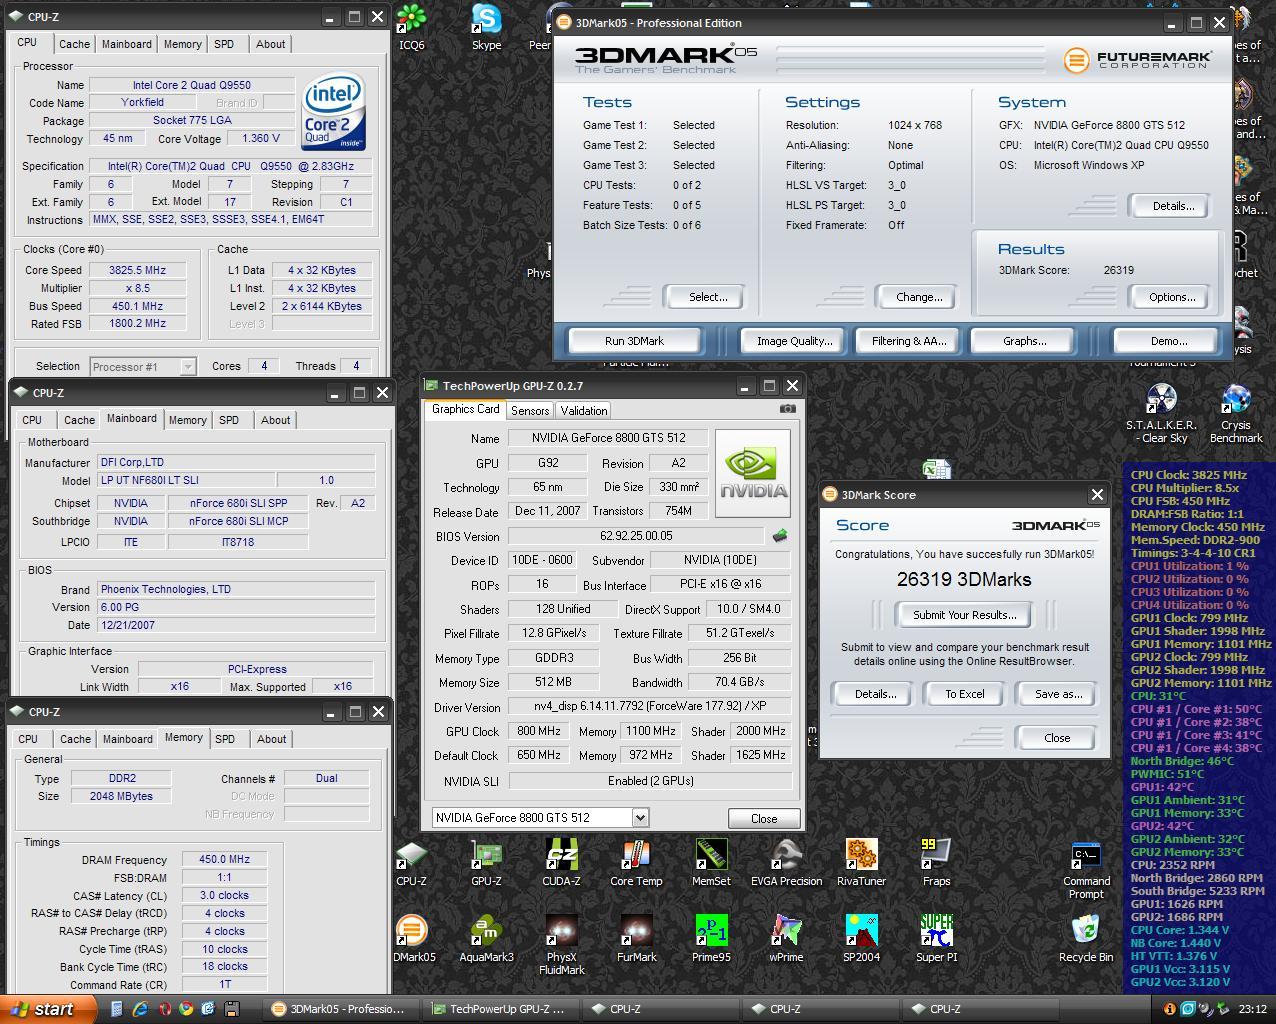Switch to Sensors tab in GPU-Z
The image size is (1276, 1024).
coord(530,410)
